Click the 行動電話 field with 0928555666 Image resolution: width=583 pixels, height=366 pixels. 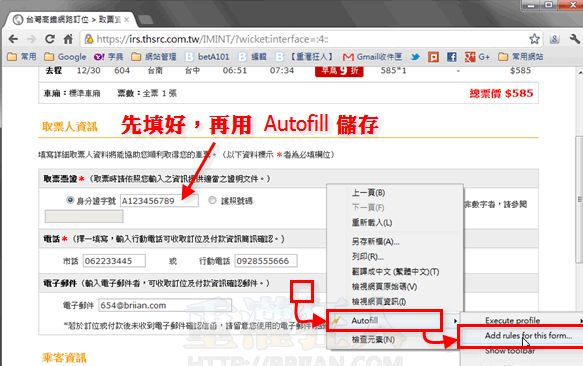pos(266,261)
